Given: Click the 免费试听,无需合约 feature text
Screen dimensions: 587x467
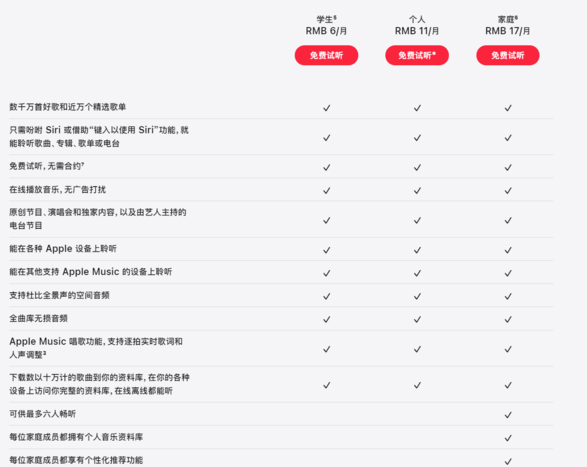Looking at the screenshot, I should pyautogui.click(x=46, y=166).
